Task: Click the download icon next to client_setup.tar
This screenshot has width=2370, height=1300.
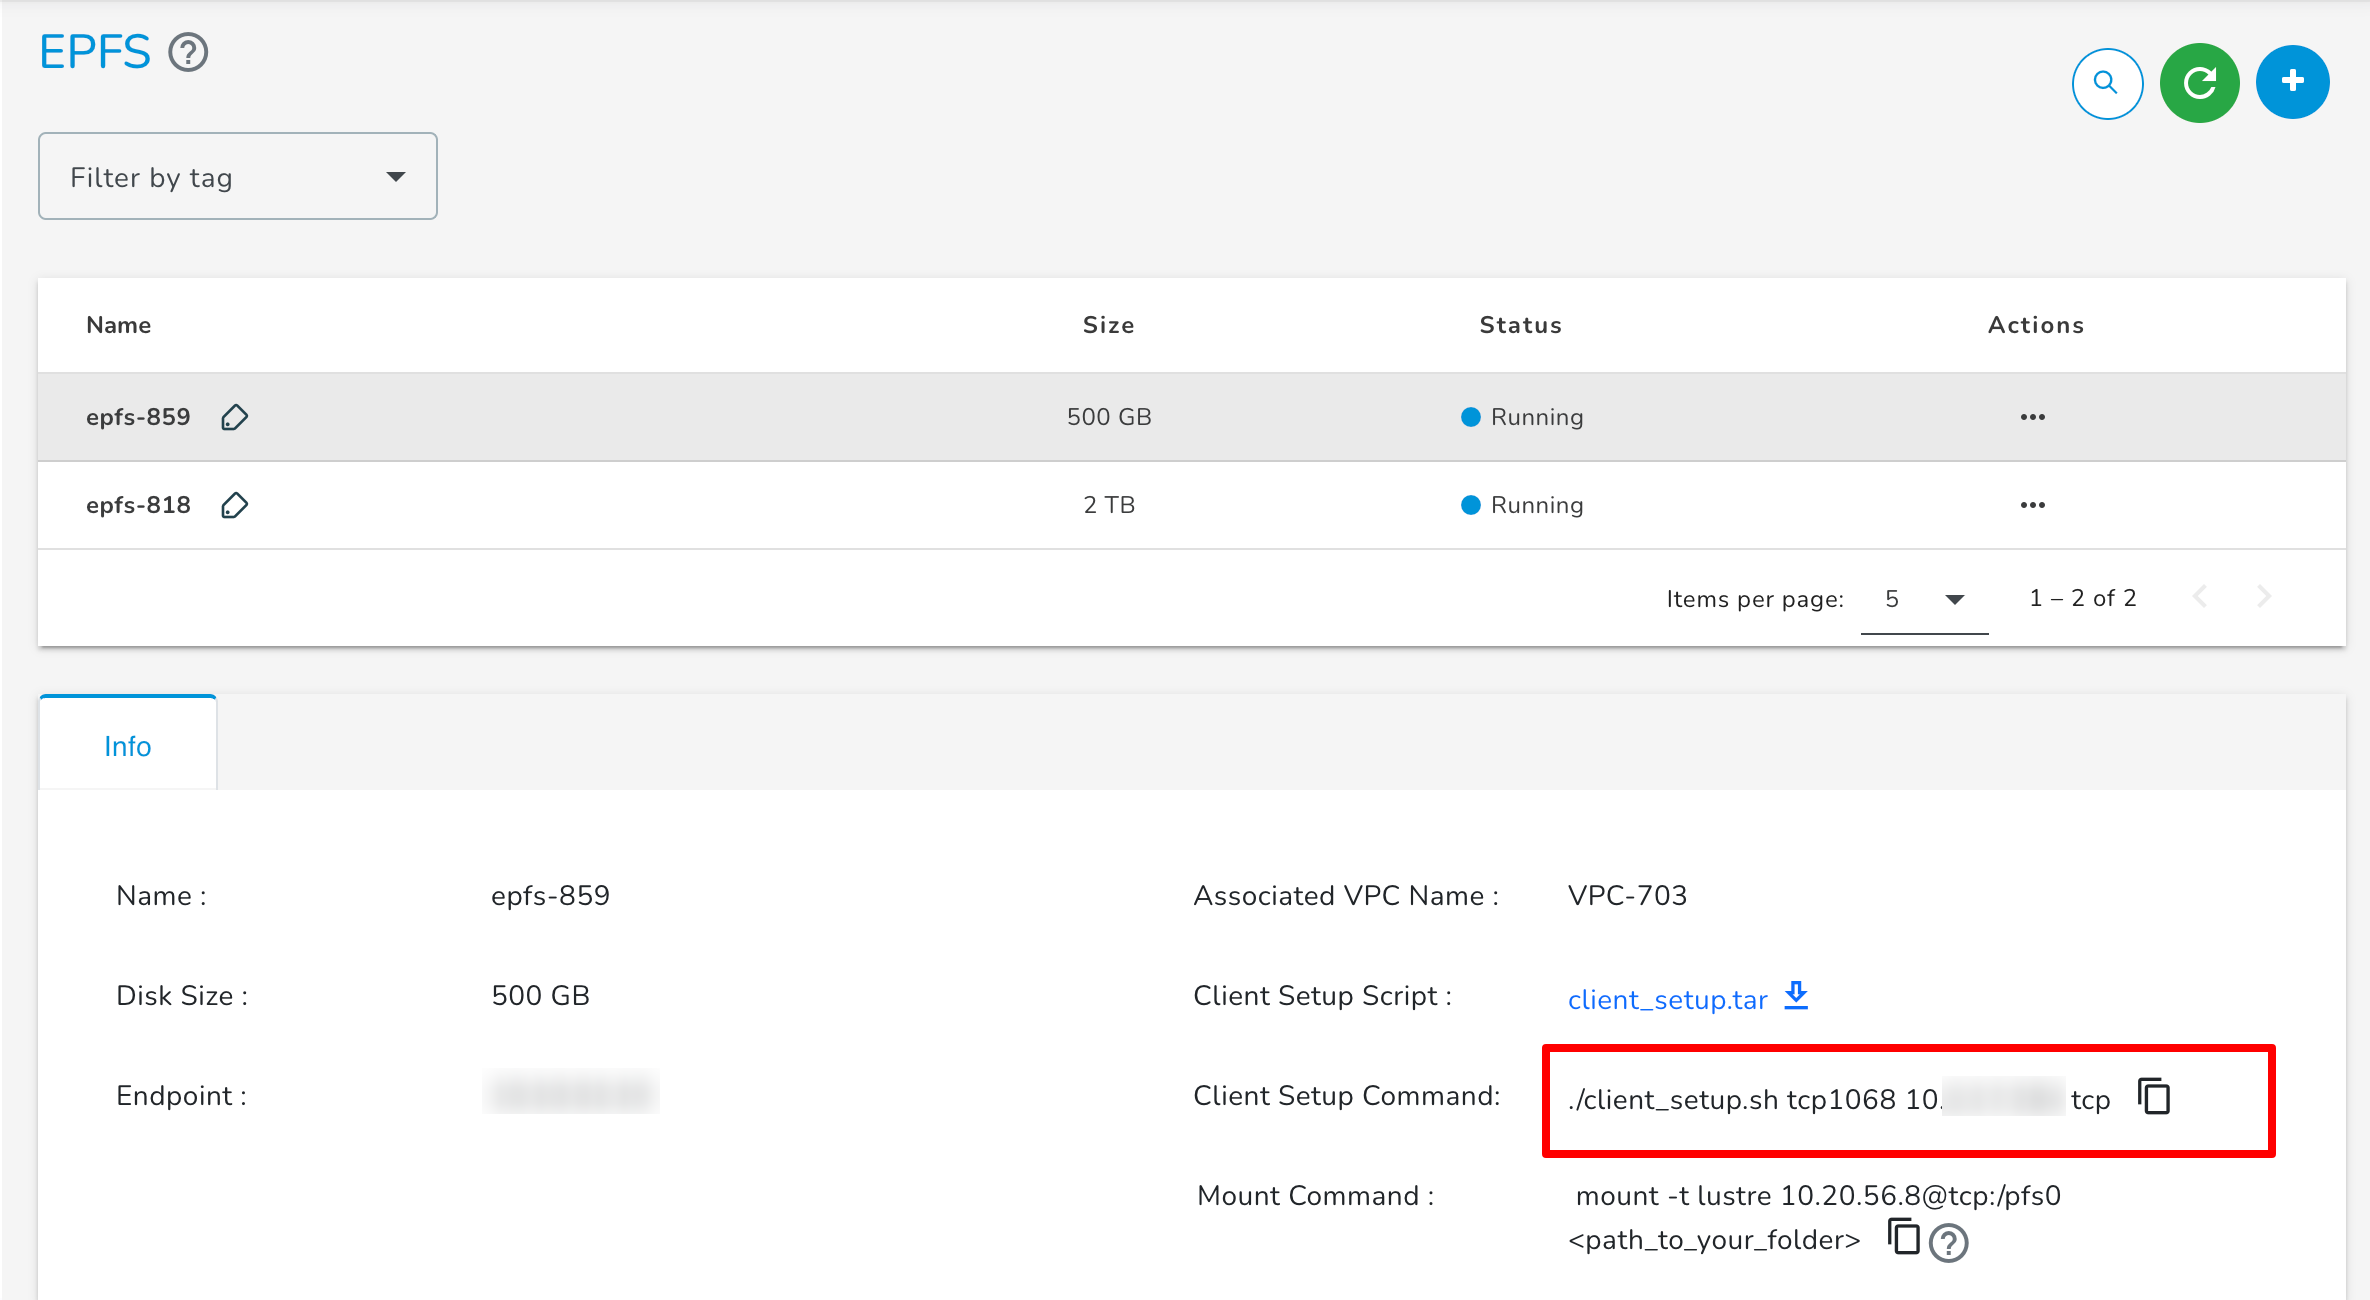Action: [x=1796, y=996]
